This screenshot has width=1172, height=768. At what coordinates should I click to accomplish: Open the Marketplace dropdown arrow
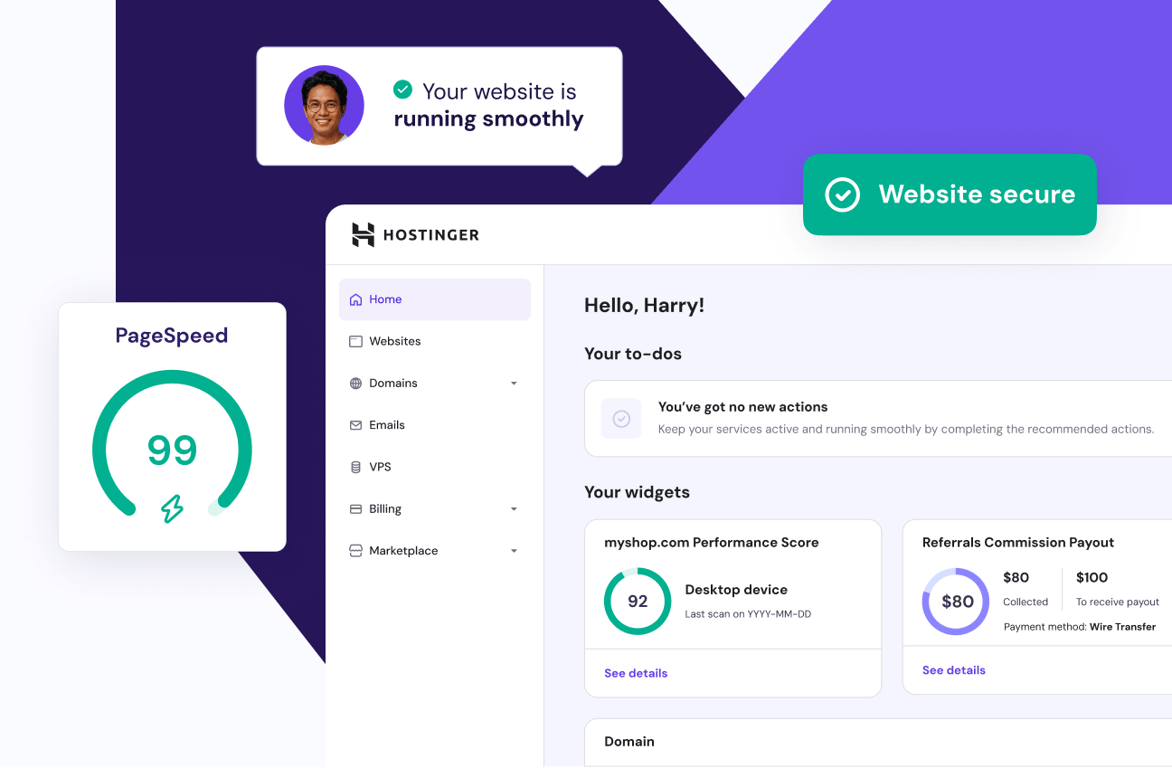[x=514, y=550]
